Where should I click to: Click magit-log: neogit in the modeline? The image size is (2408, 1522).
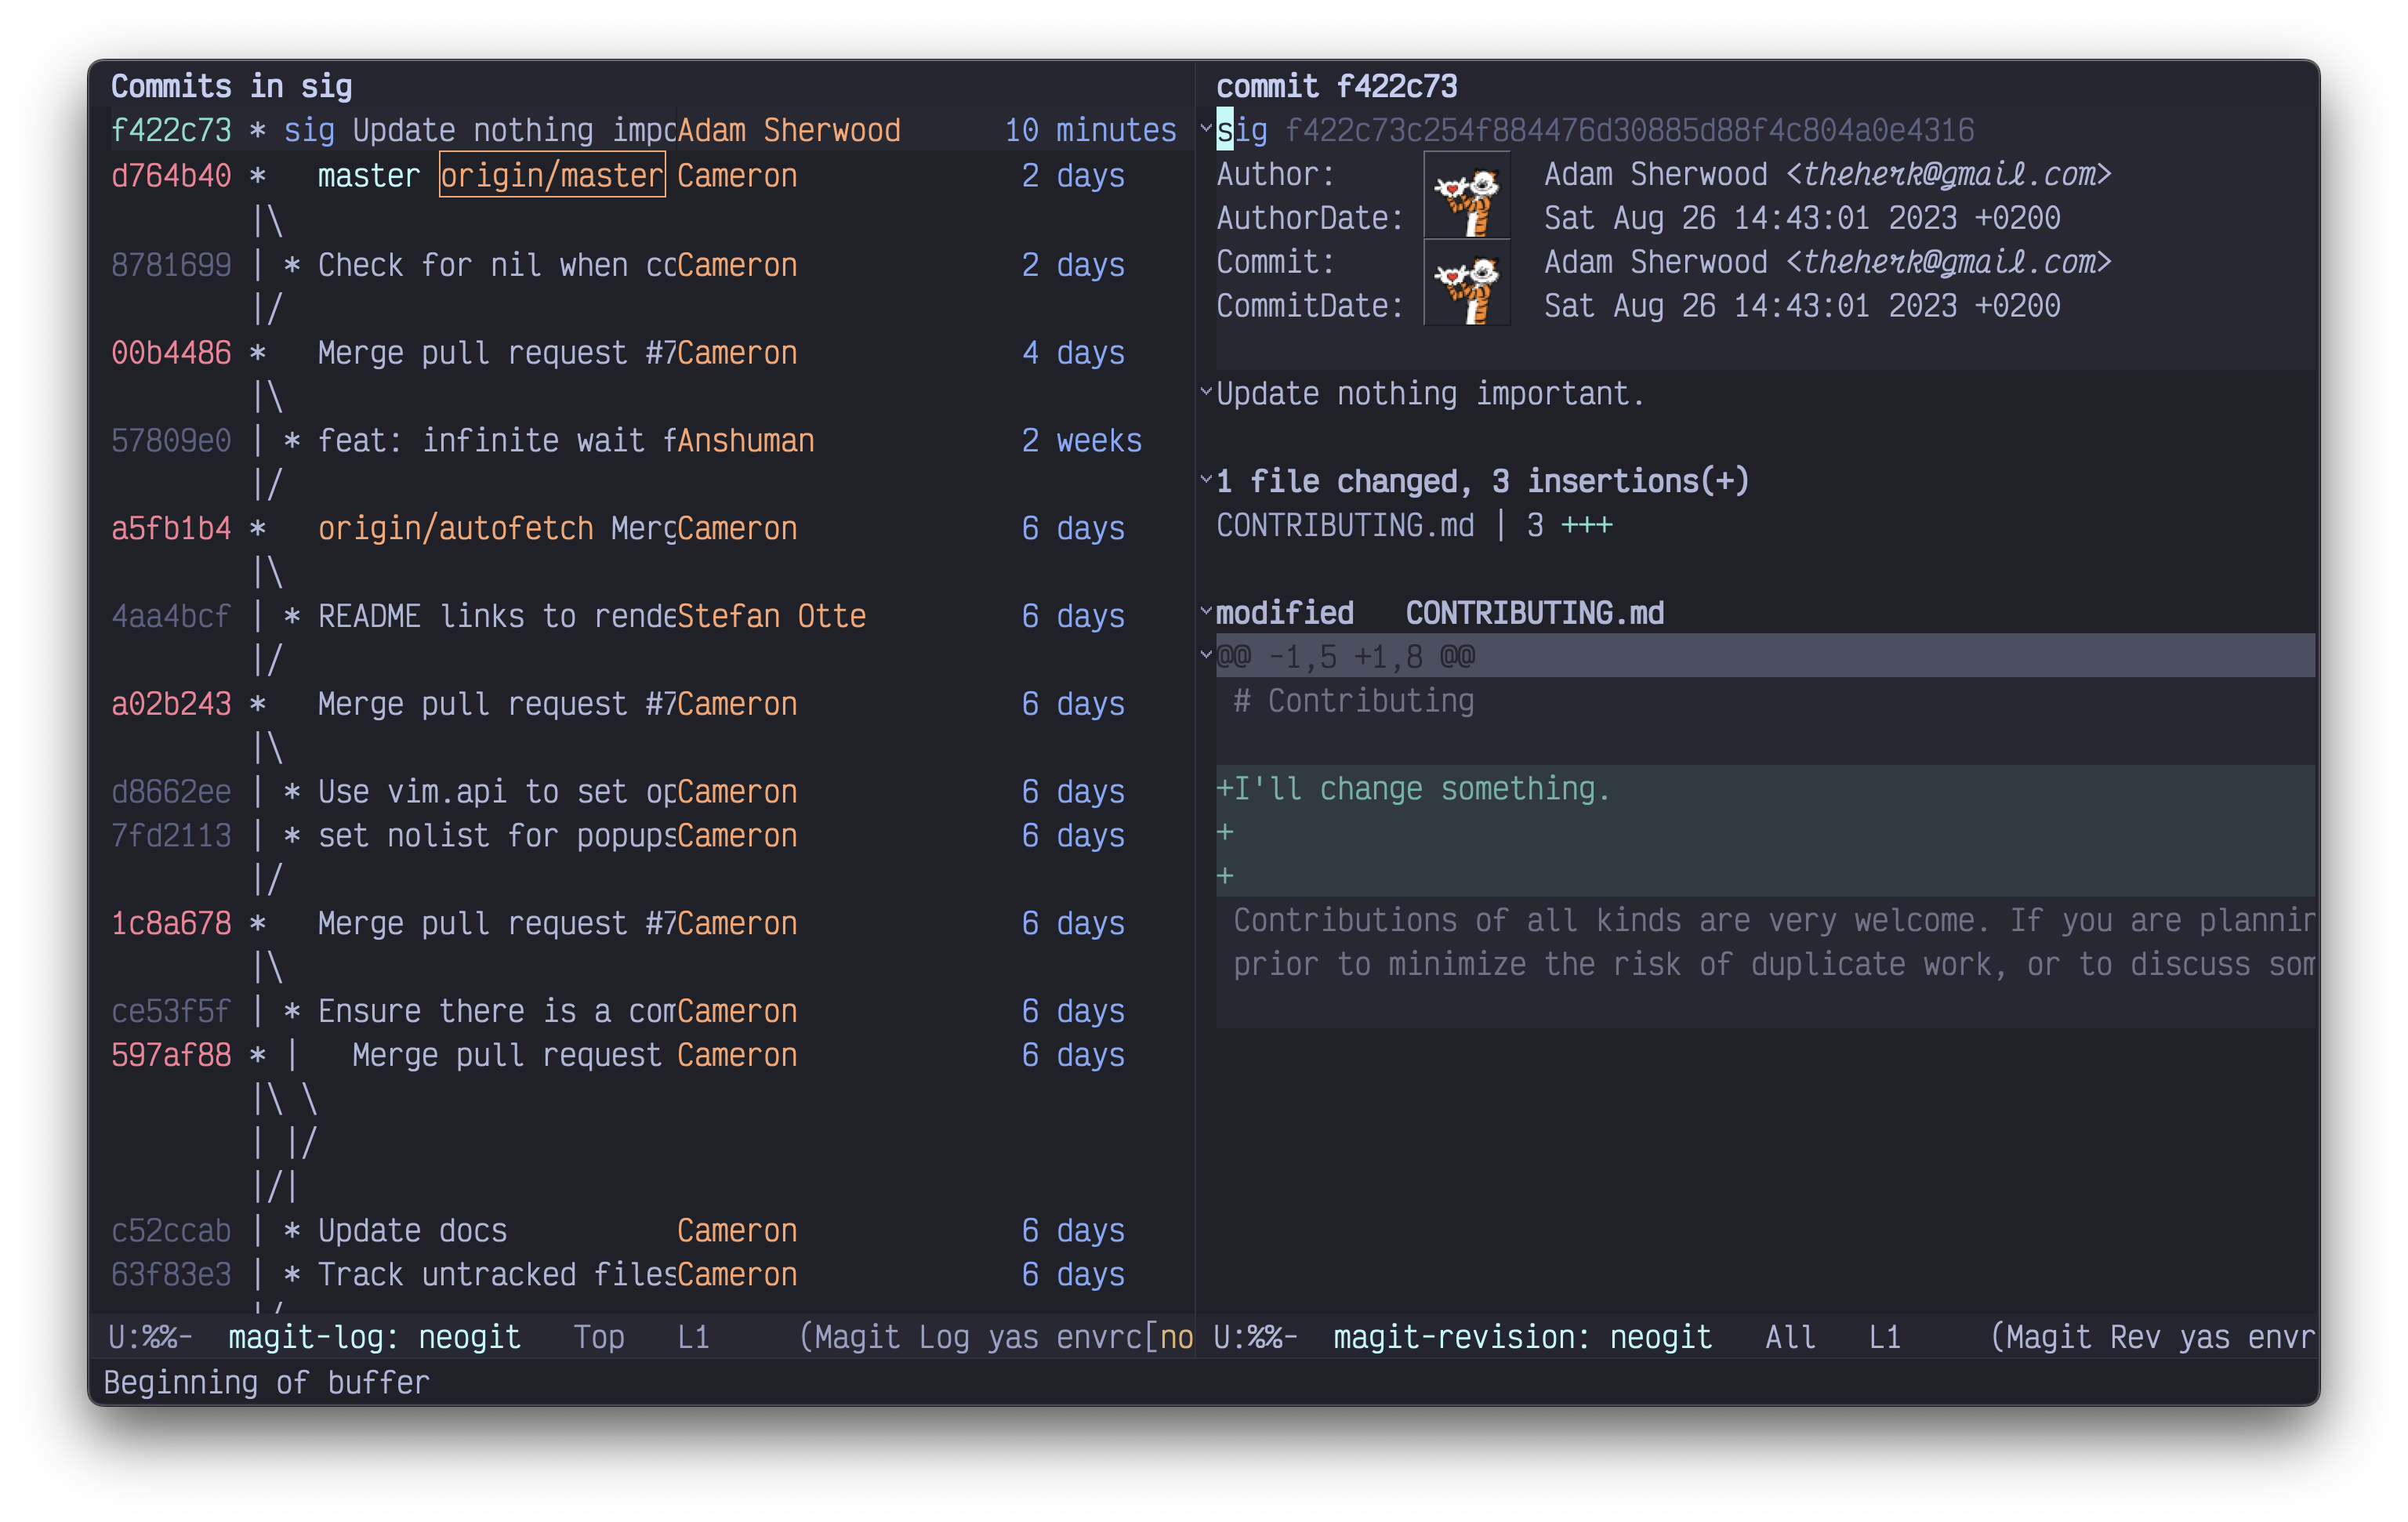coord(372,1337)
